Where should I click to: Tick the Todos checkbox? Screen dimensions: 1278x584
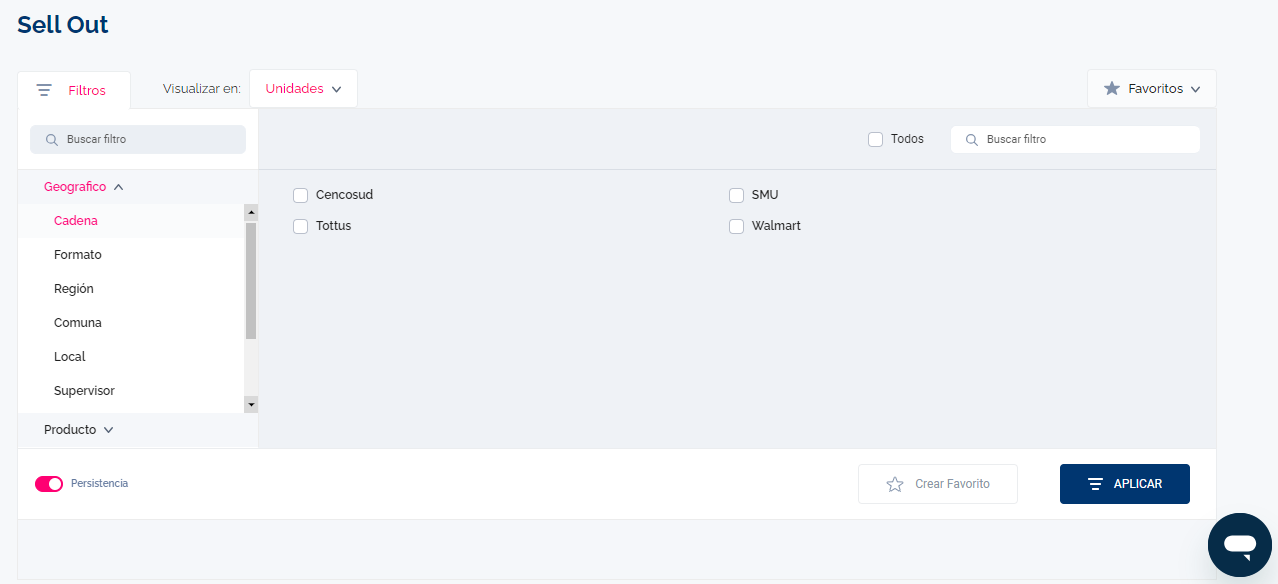[875, 140]
